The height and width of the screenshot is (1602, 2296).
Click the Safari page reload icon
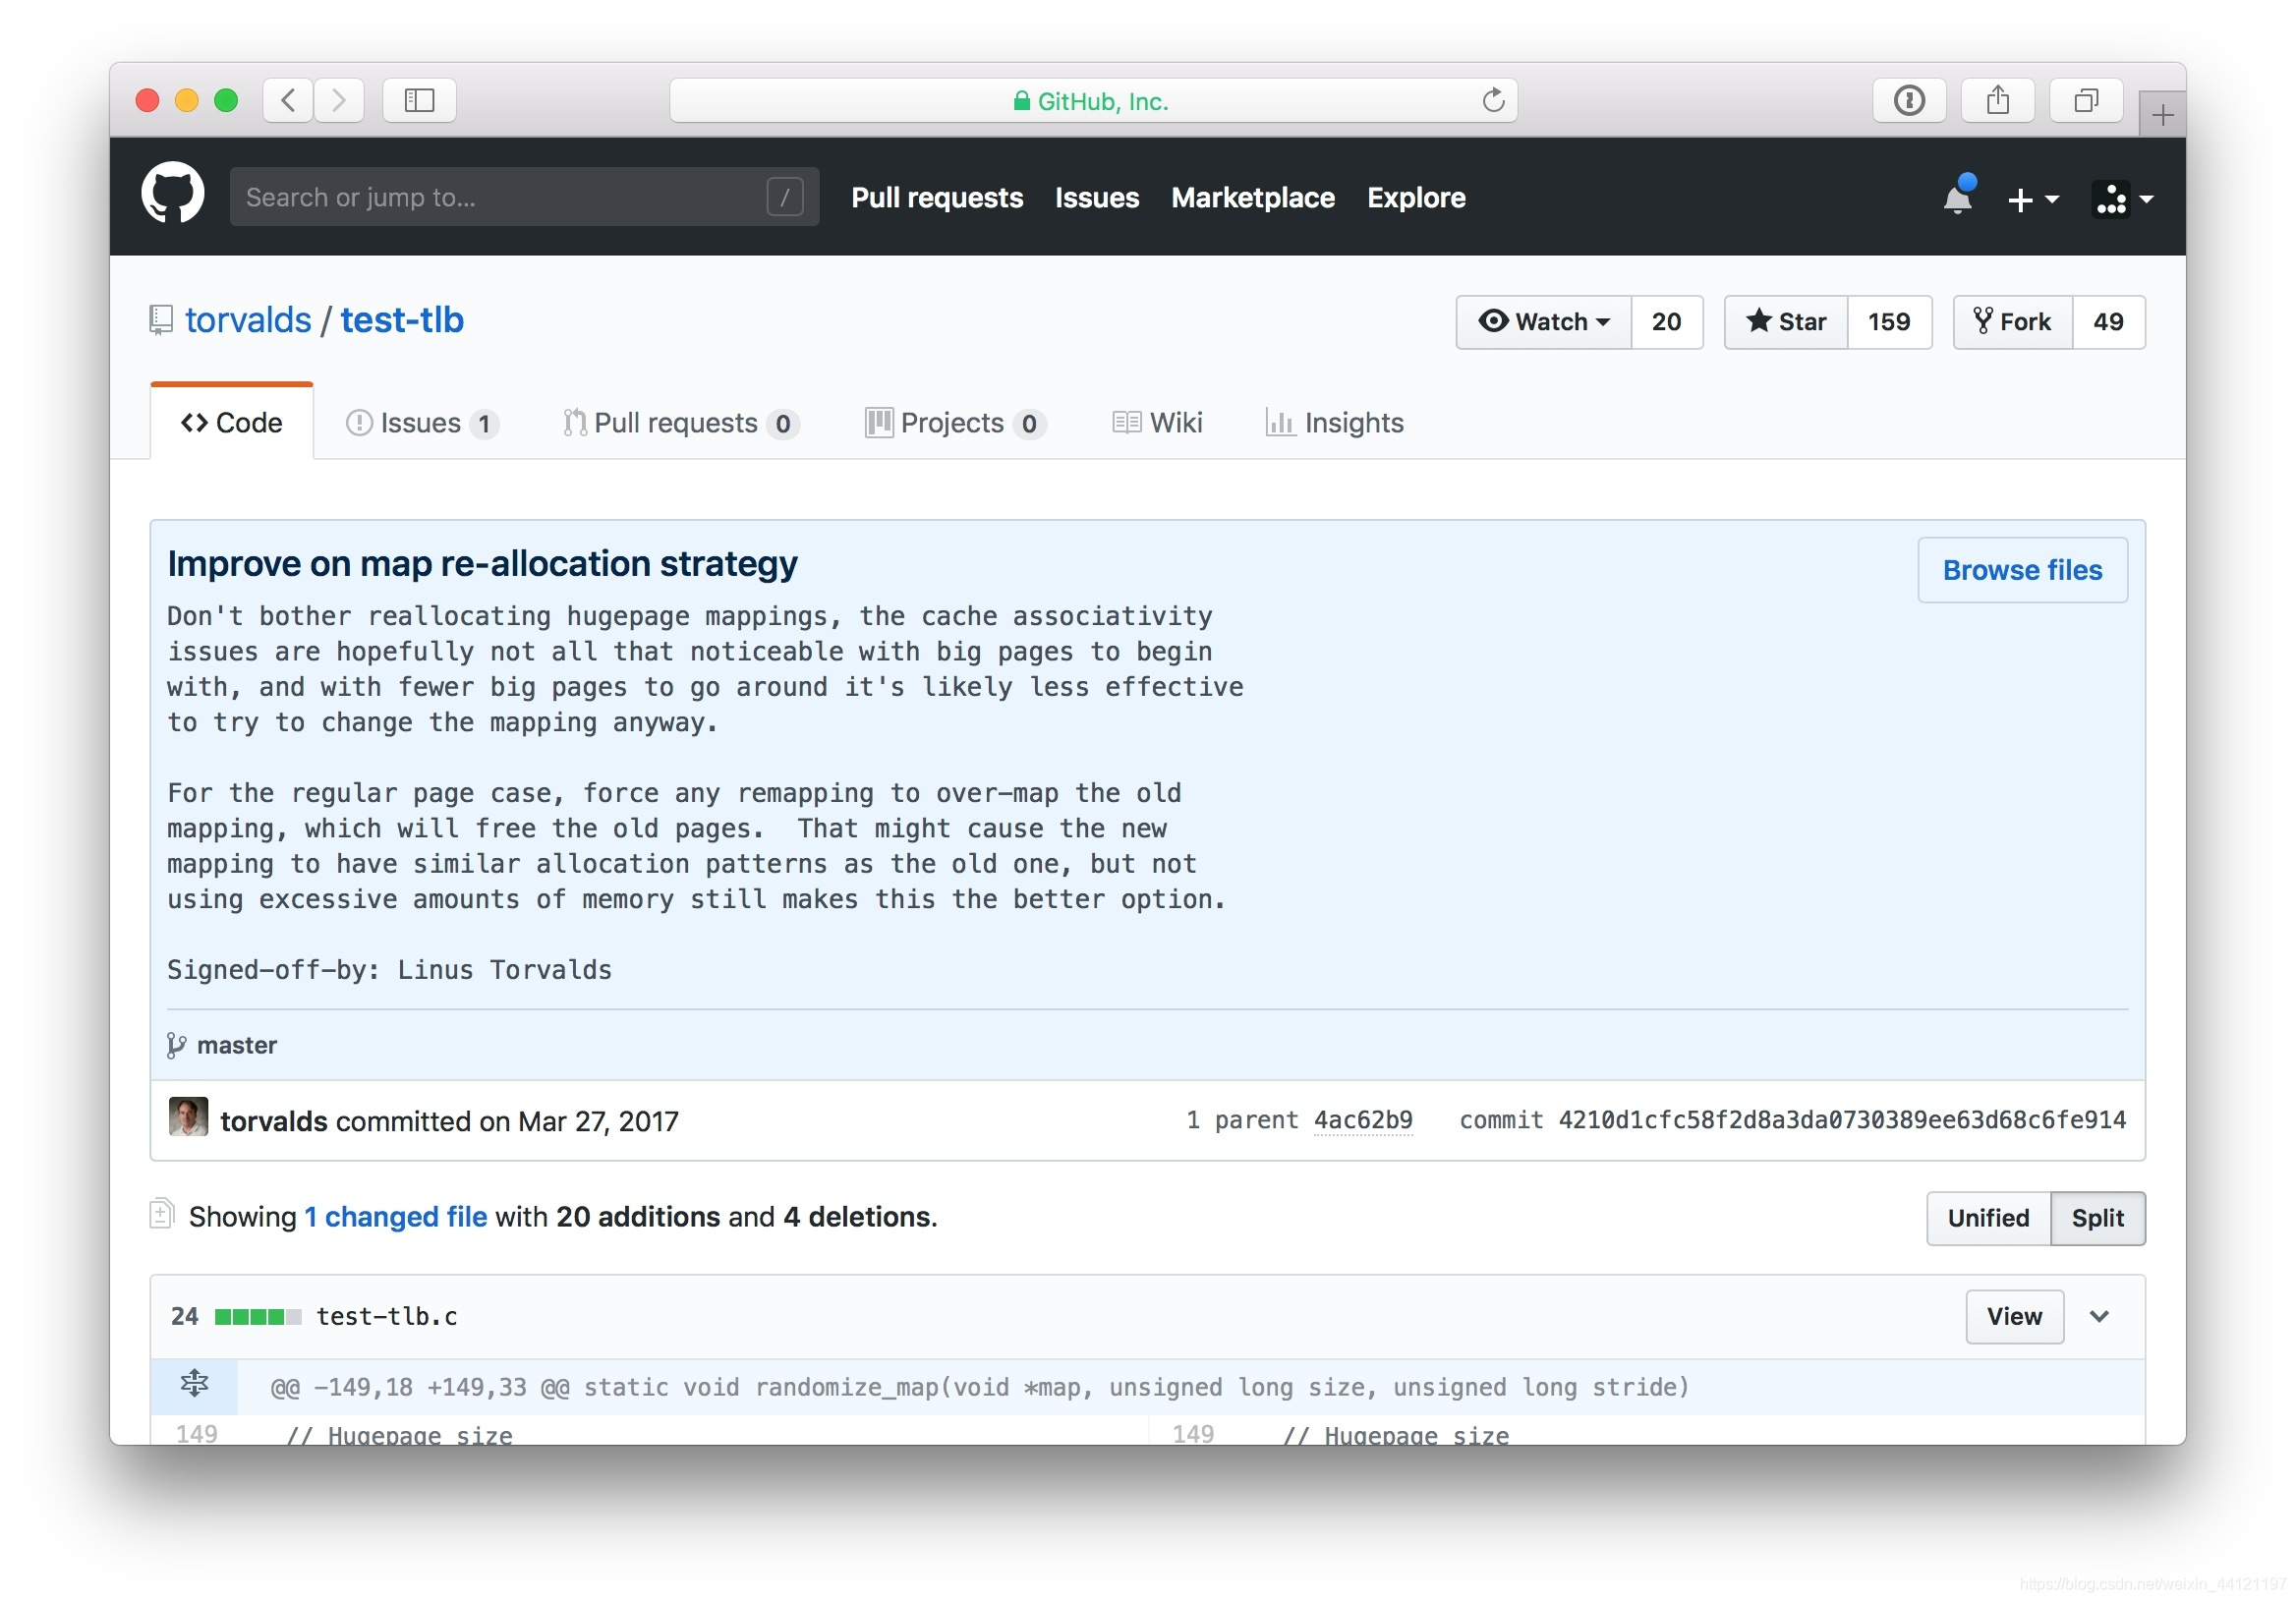(1492, 100)
